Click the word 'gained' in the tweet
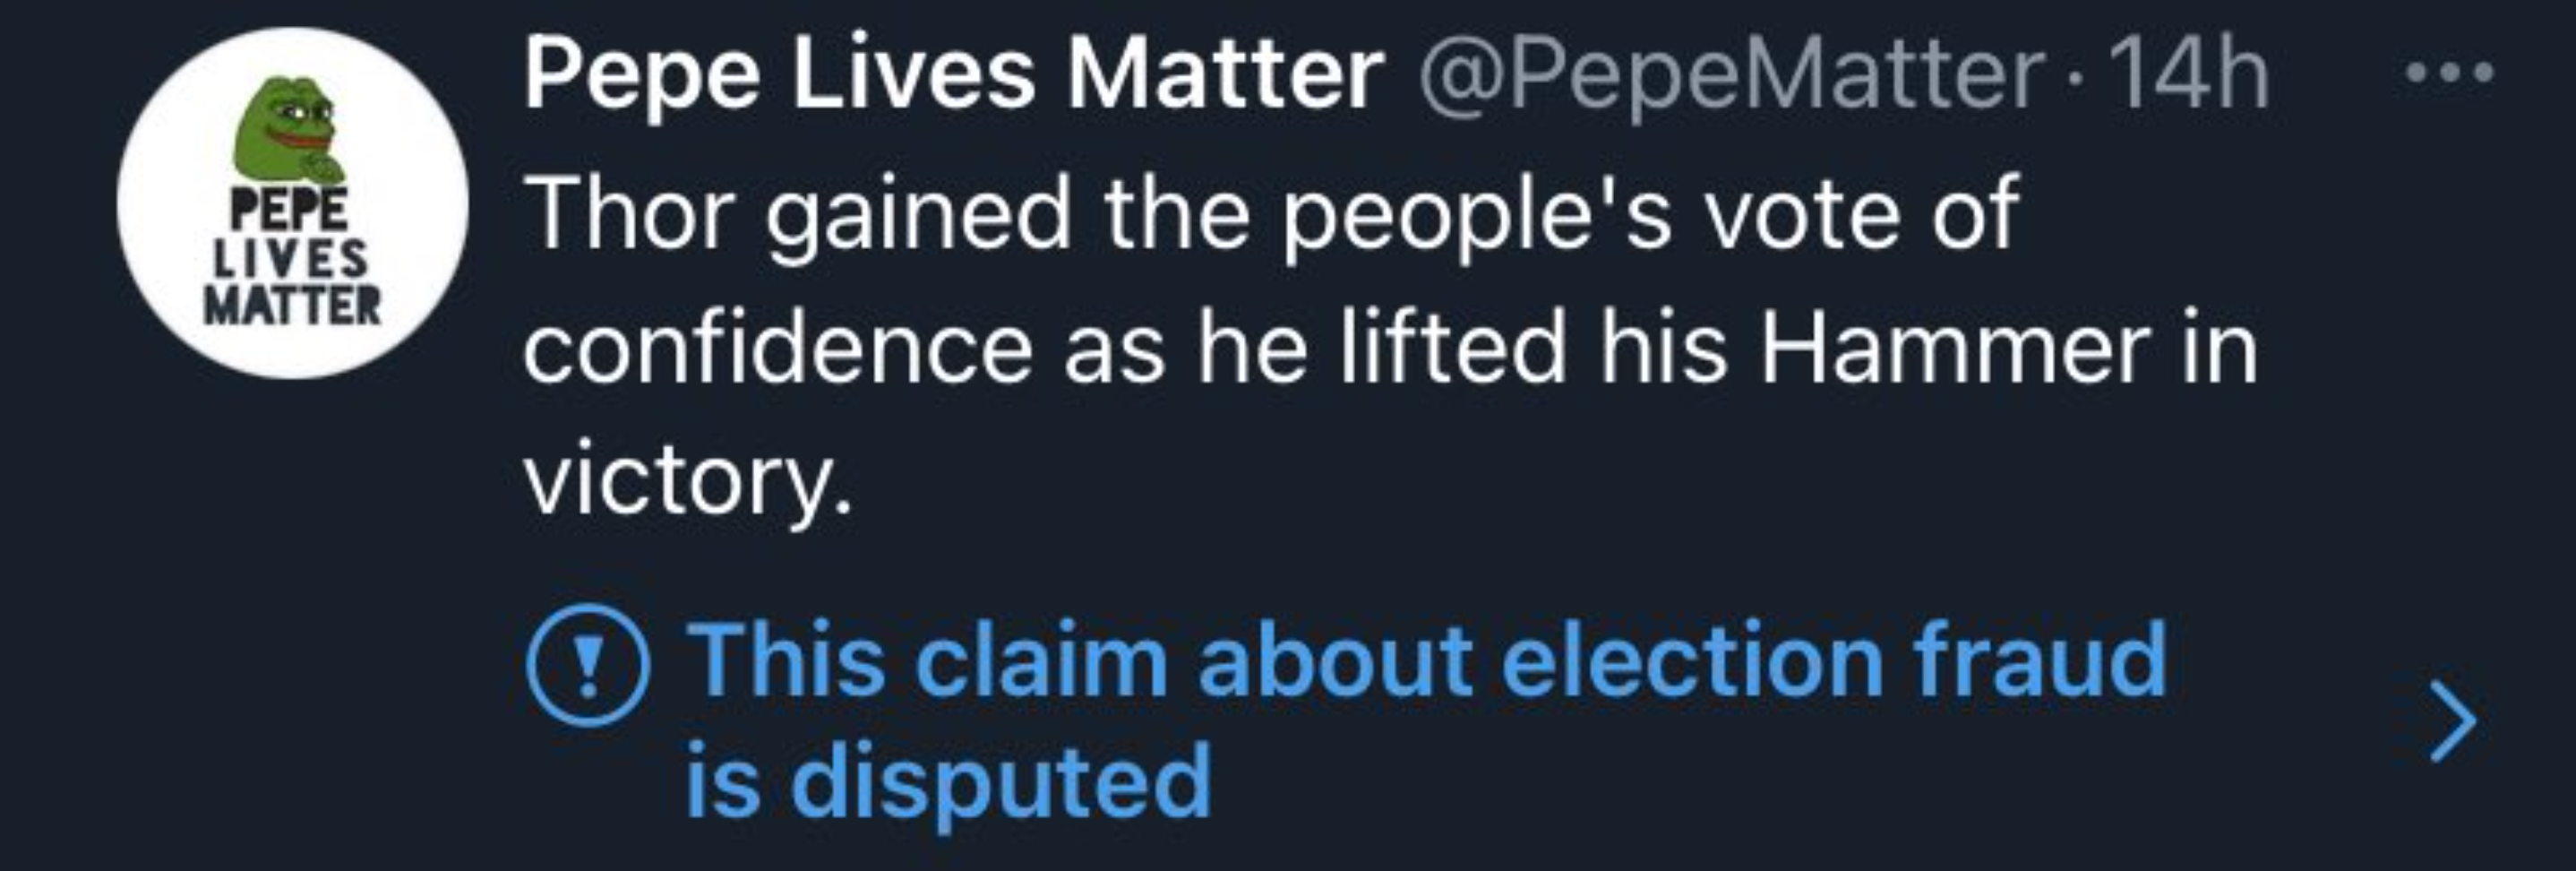The height and width of the screenshot is (871, 2576). point(918,214)
